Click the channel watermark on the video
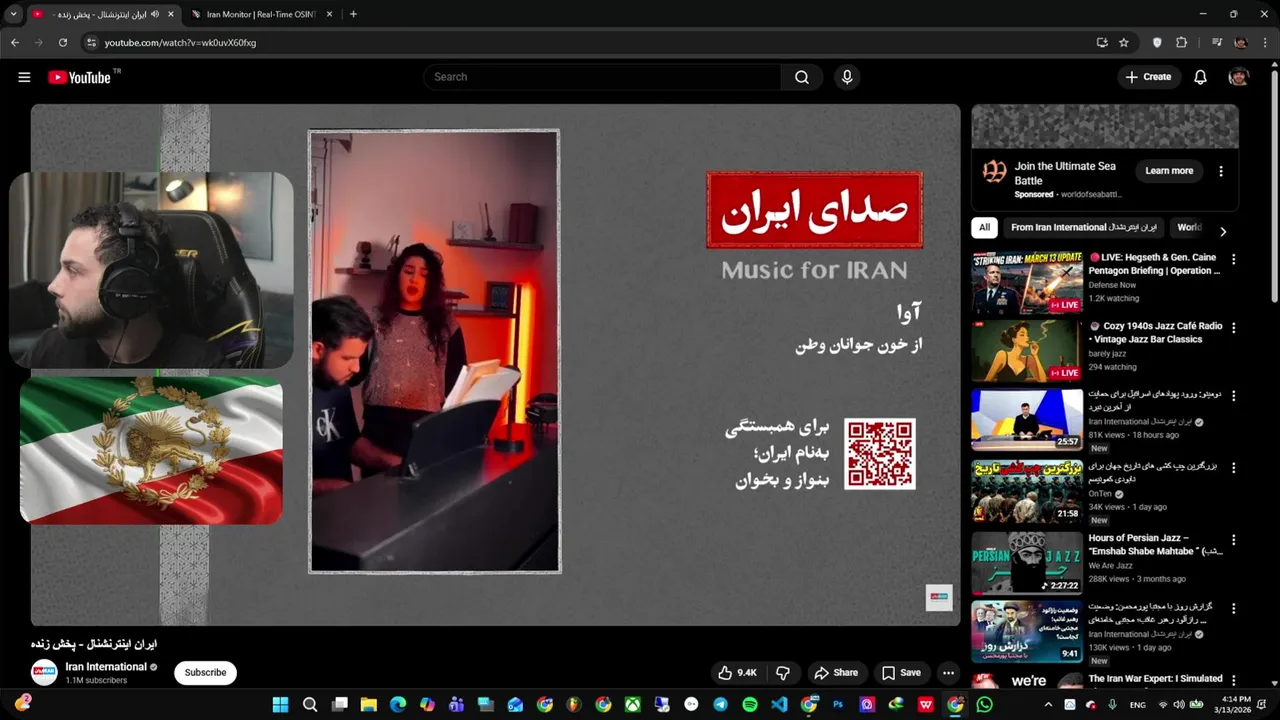 click(x=939, y=598)
